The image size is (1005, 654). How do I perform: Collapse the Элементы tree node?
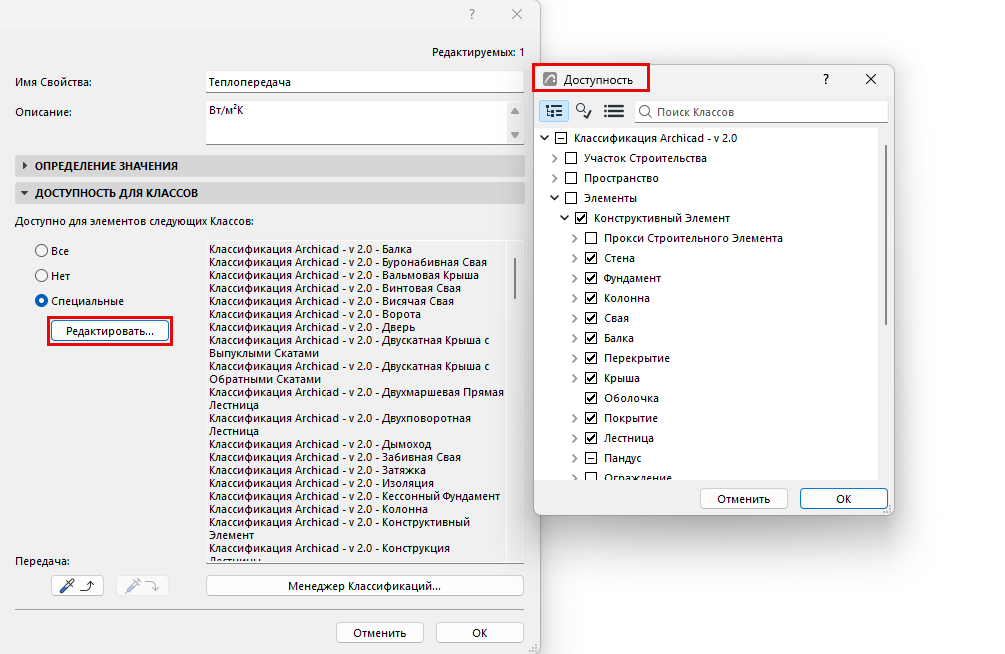(554, 198)
